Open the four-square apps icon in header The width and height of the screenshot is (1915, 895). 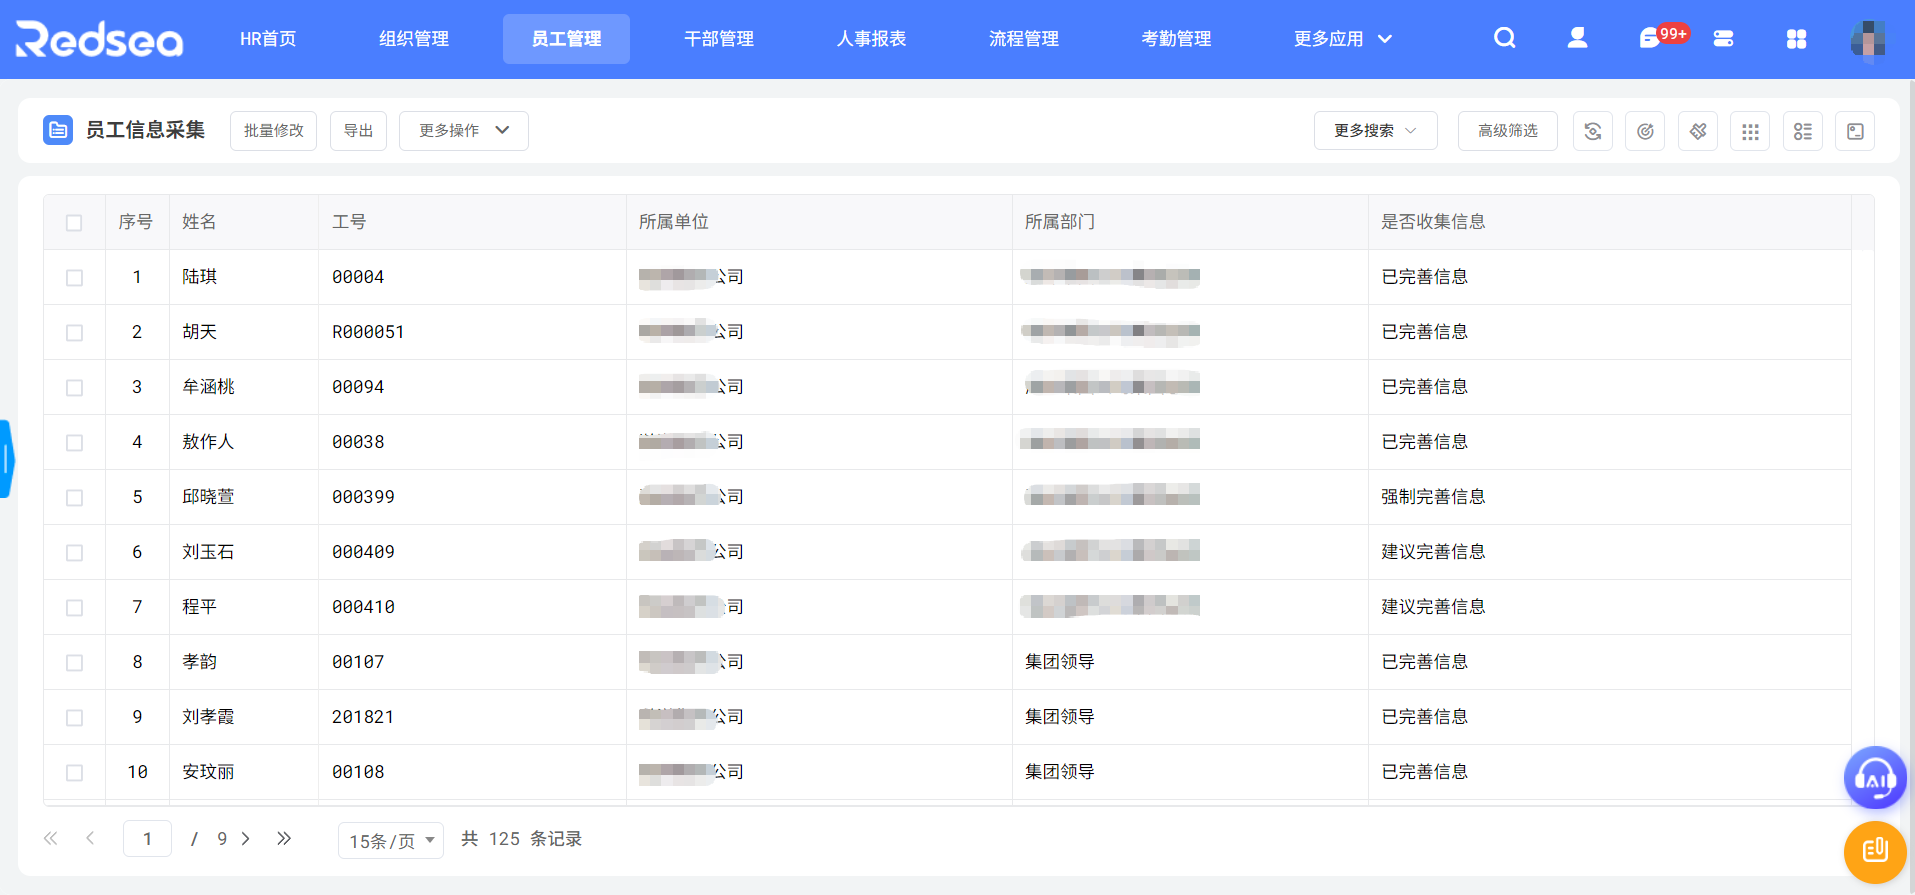[x=1796, y=39]
